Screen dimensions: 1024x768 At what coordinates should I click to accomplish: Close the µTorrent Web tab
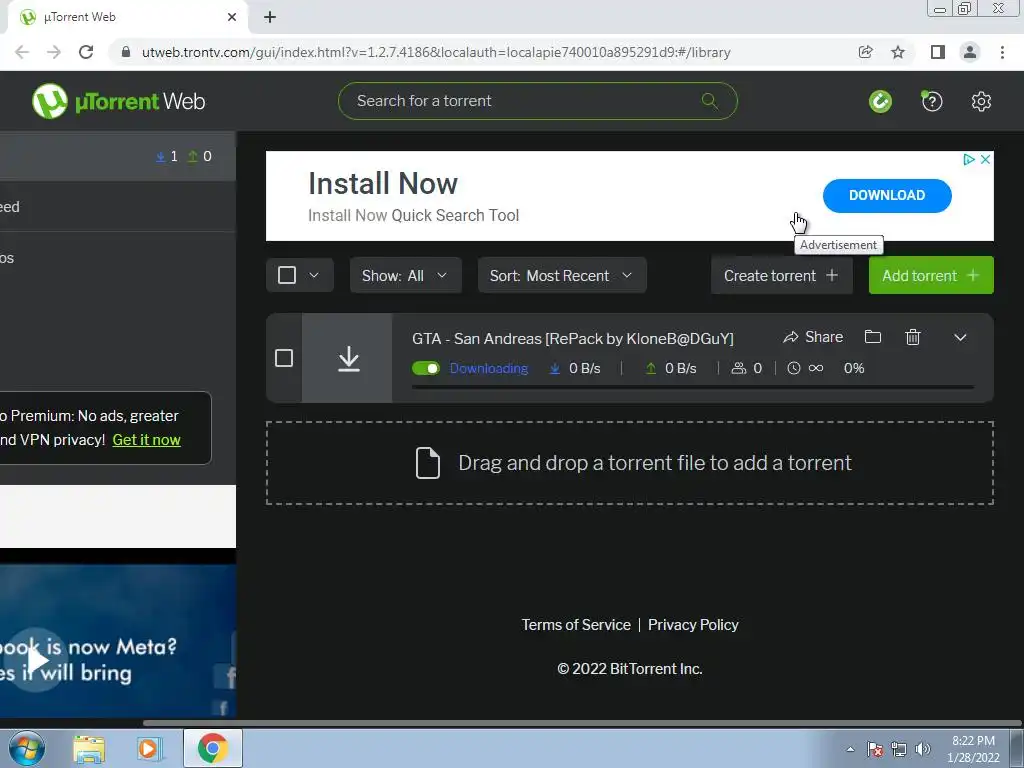coord(232,17)
